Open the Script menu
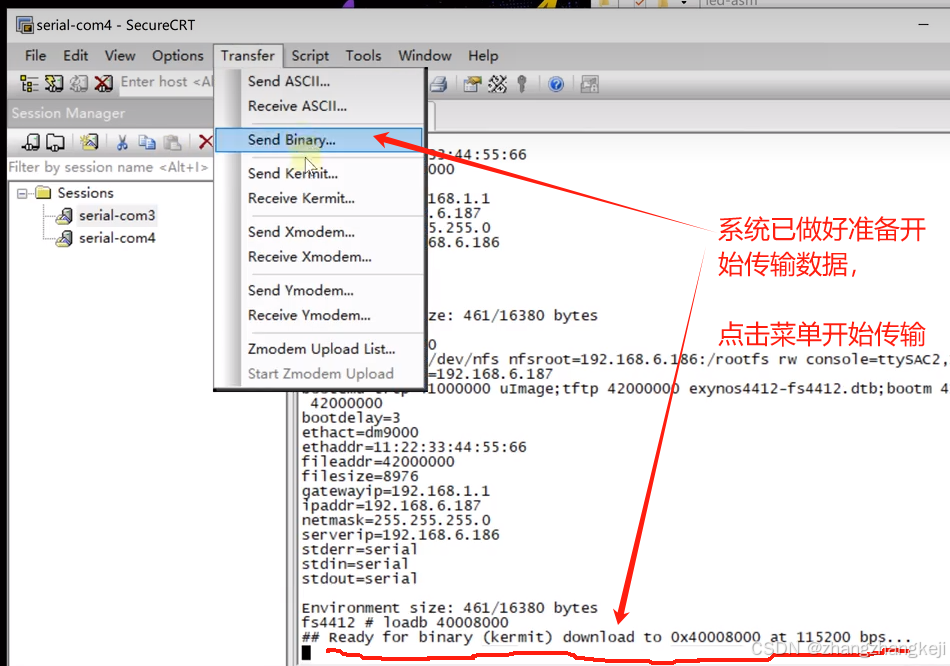Screen dimensions: 950x666 (x=310, y=56)
